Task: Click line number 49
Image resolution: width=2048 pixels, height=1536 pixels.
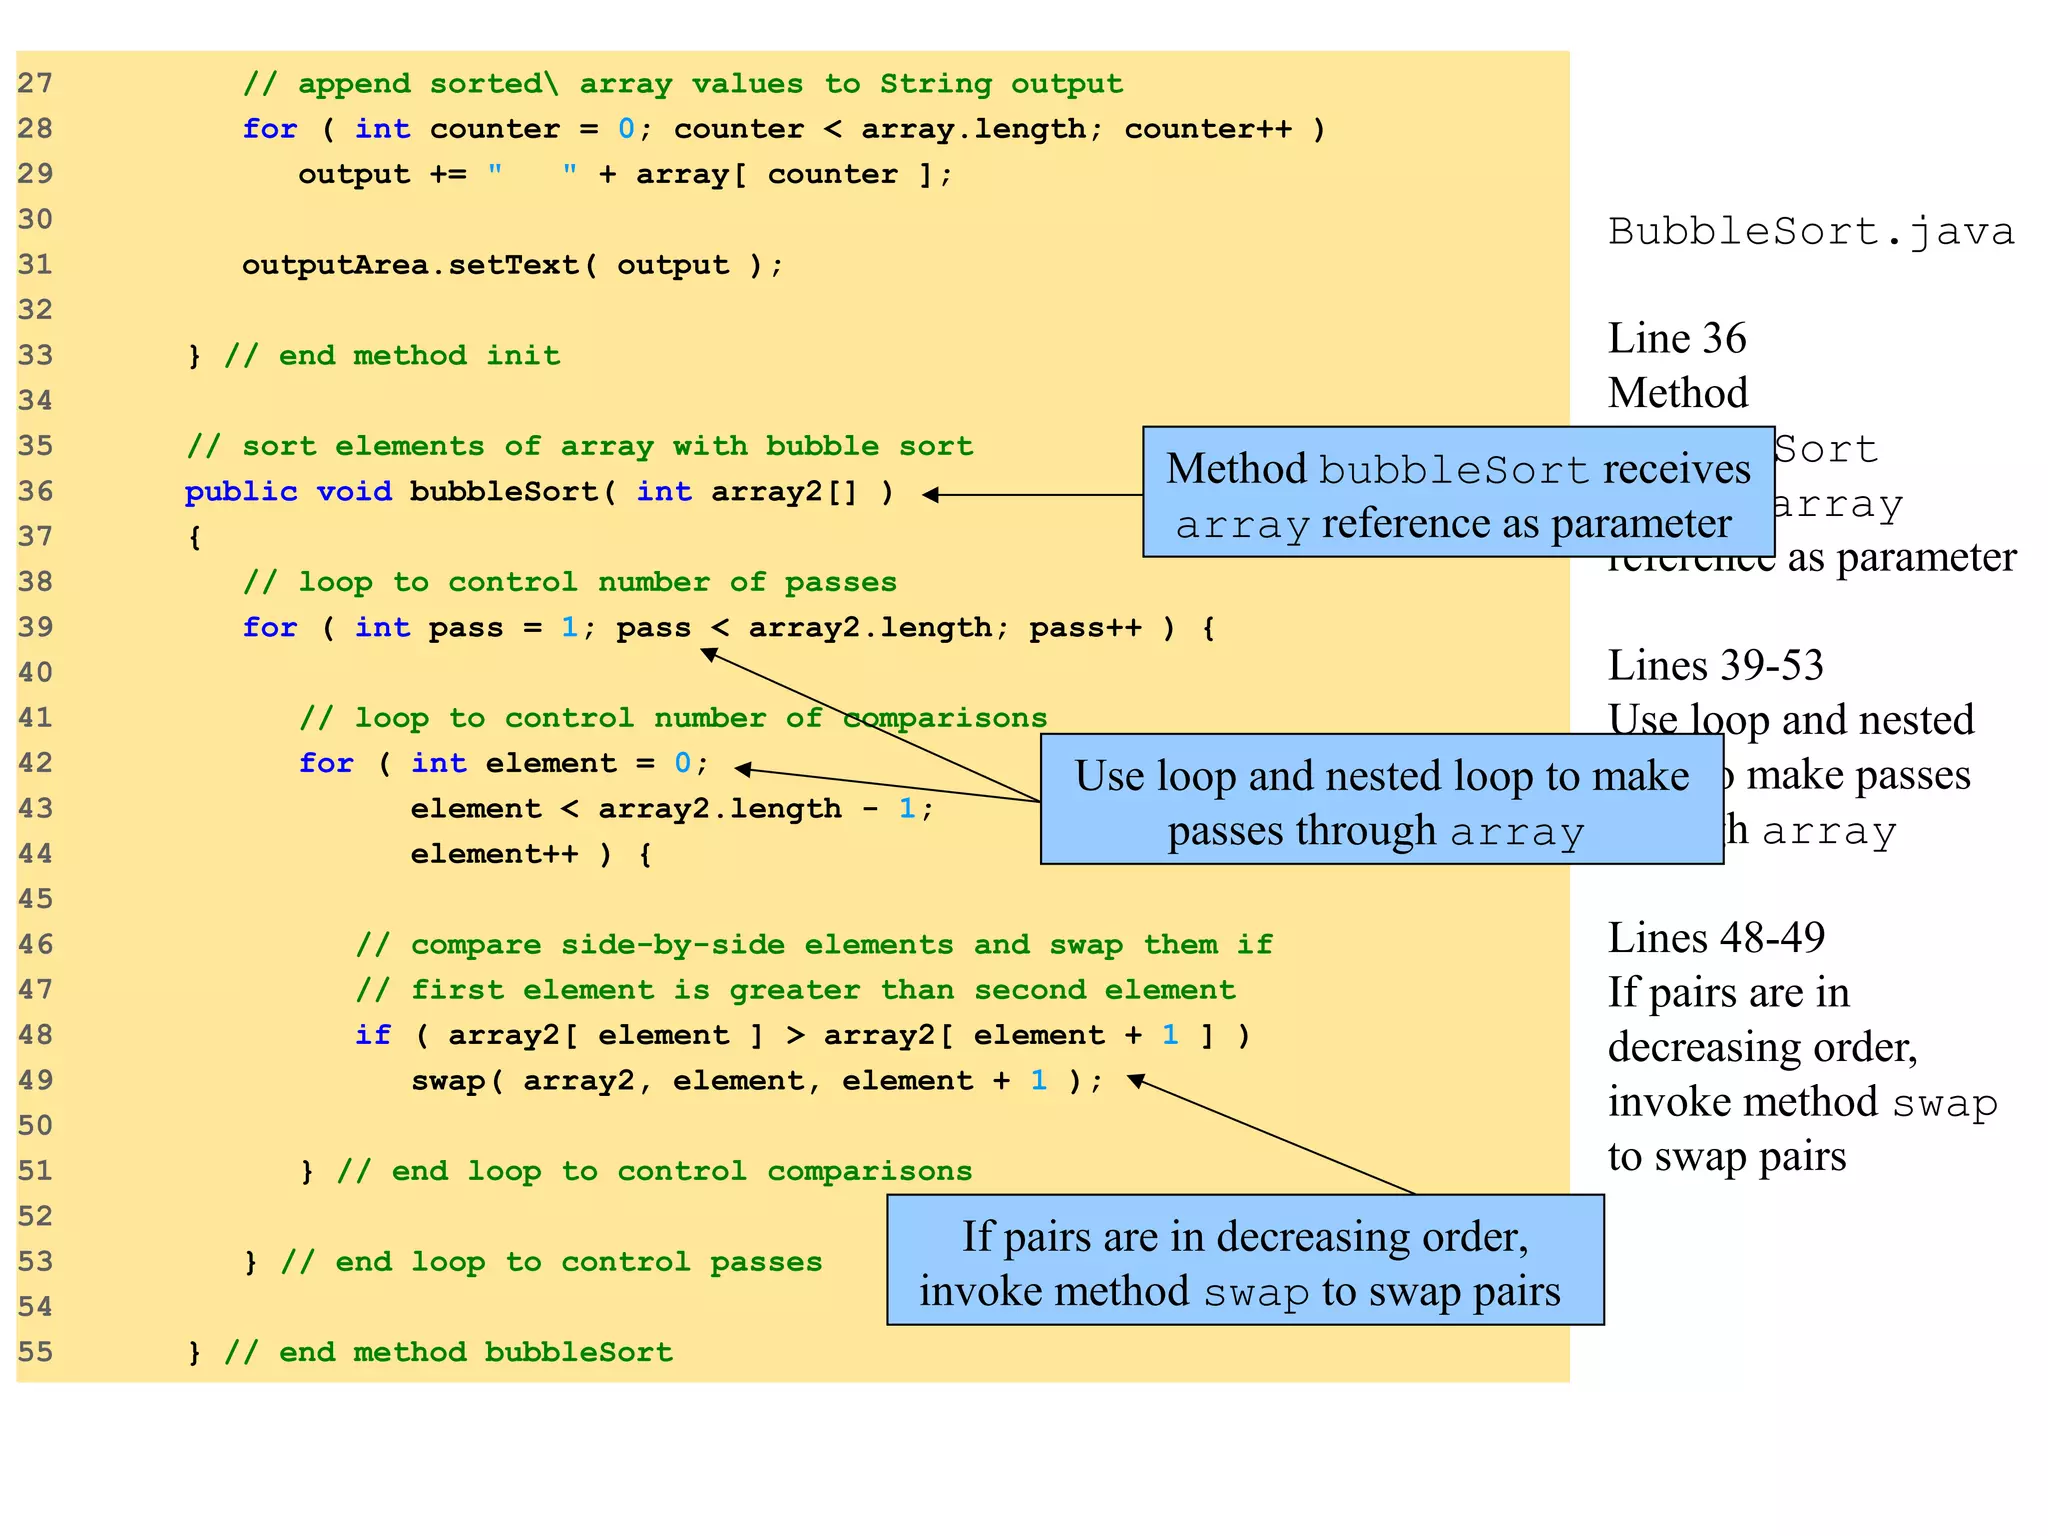Action: point(35,1080)
